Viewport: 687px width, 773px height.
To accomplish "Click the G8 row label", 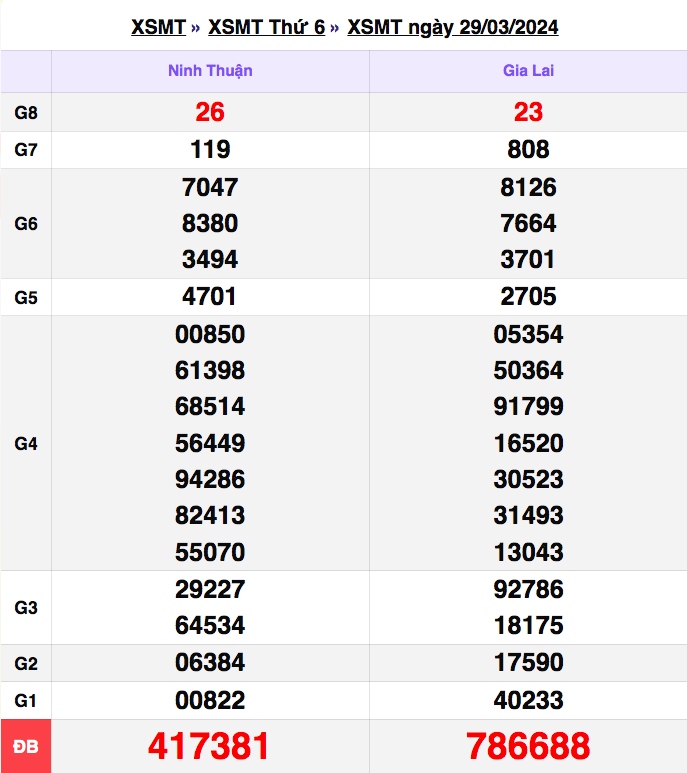I will coord(26,113).
